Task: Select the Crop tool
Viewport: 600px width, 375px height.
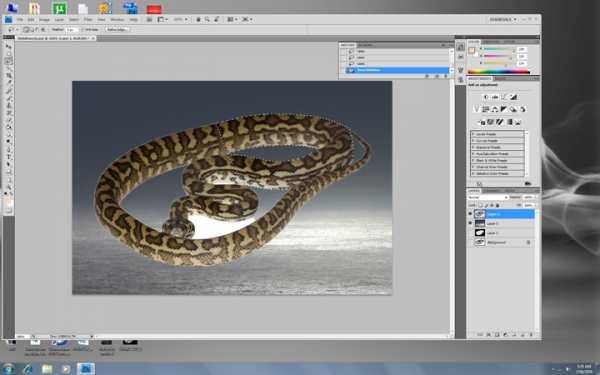Action: tap(9, 76)
